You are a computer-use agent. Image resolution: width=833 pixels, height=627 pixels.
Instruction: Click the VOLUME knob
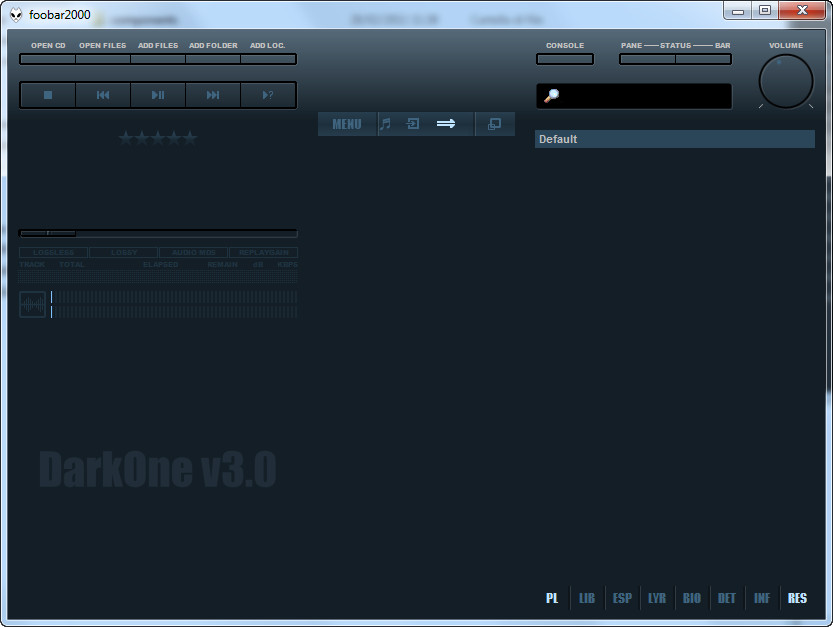[786, 81]
